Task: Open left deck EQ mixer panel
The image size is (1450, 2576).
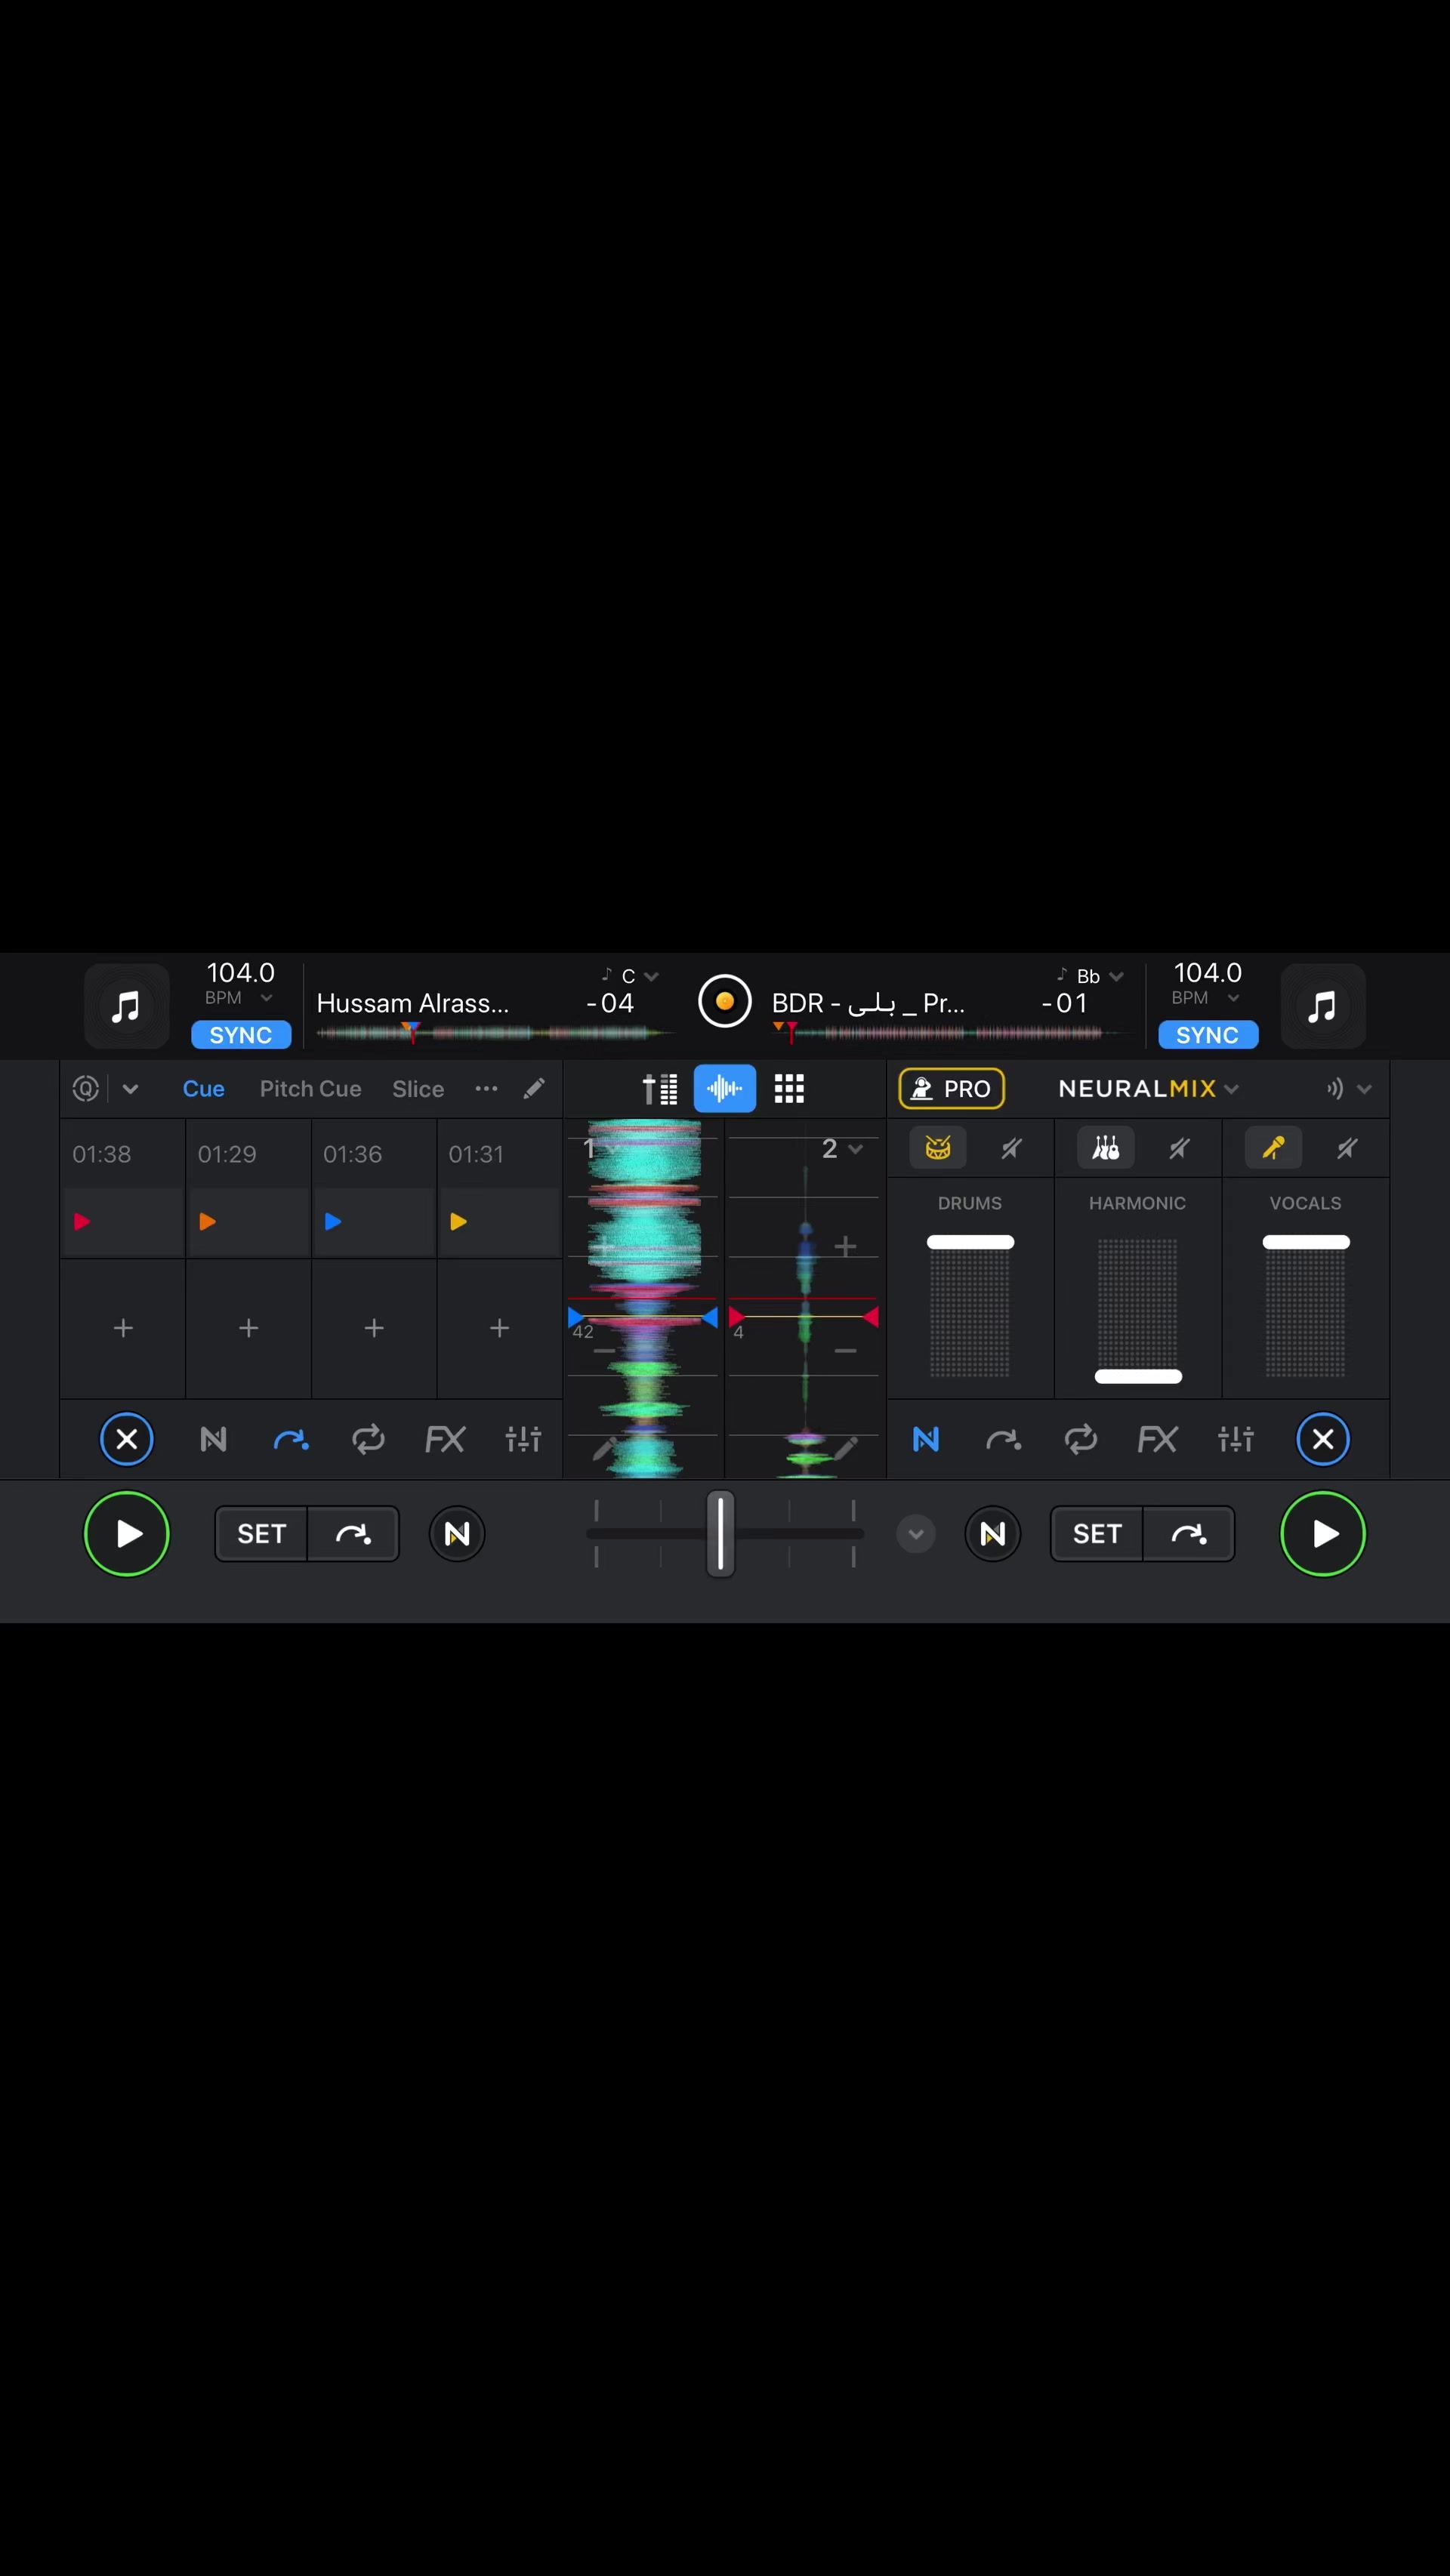Action: coord(523,1439)
